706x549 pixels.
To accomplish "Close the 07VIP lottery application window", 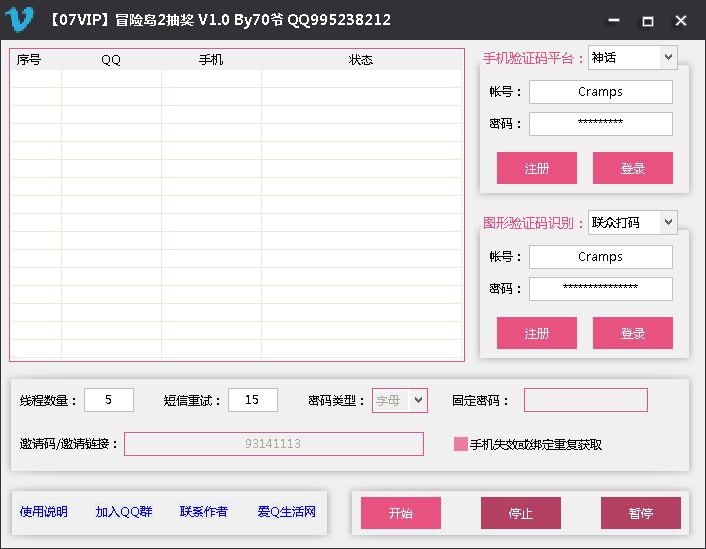I will [x=681, y=21].
